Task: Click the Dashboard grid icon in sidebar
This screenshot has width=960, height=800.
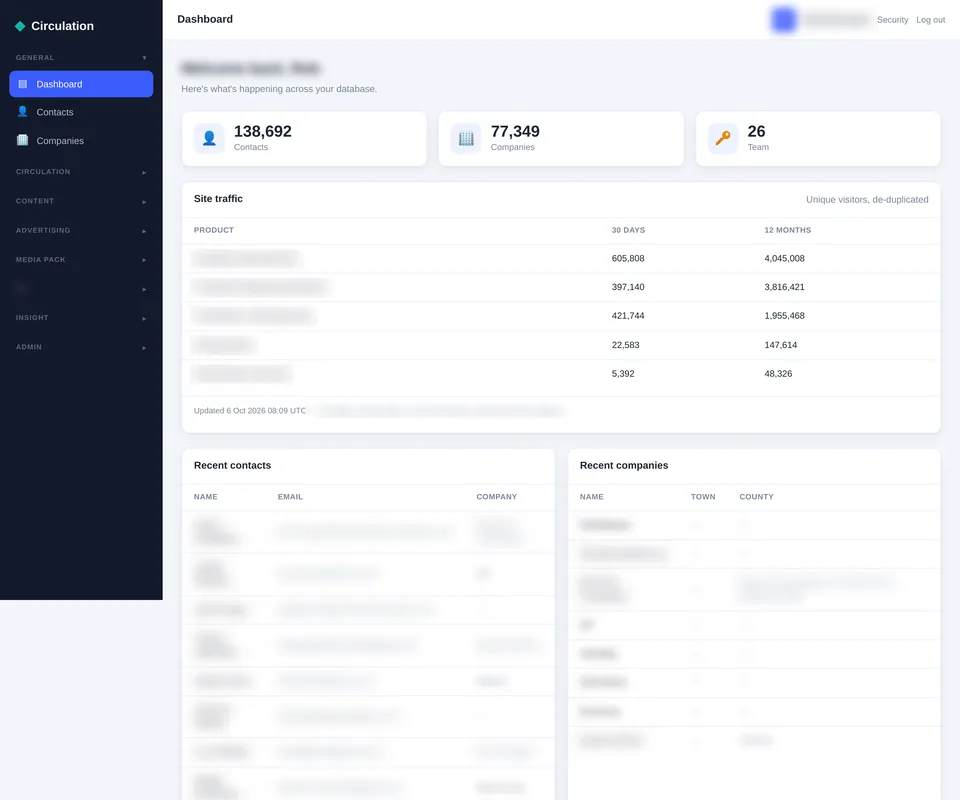Action: coord(23,84)
